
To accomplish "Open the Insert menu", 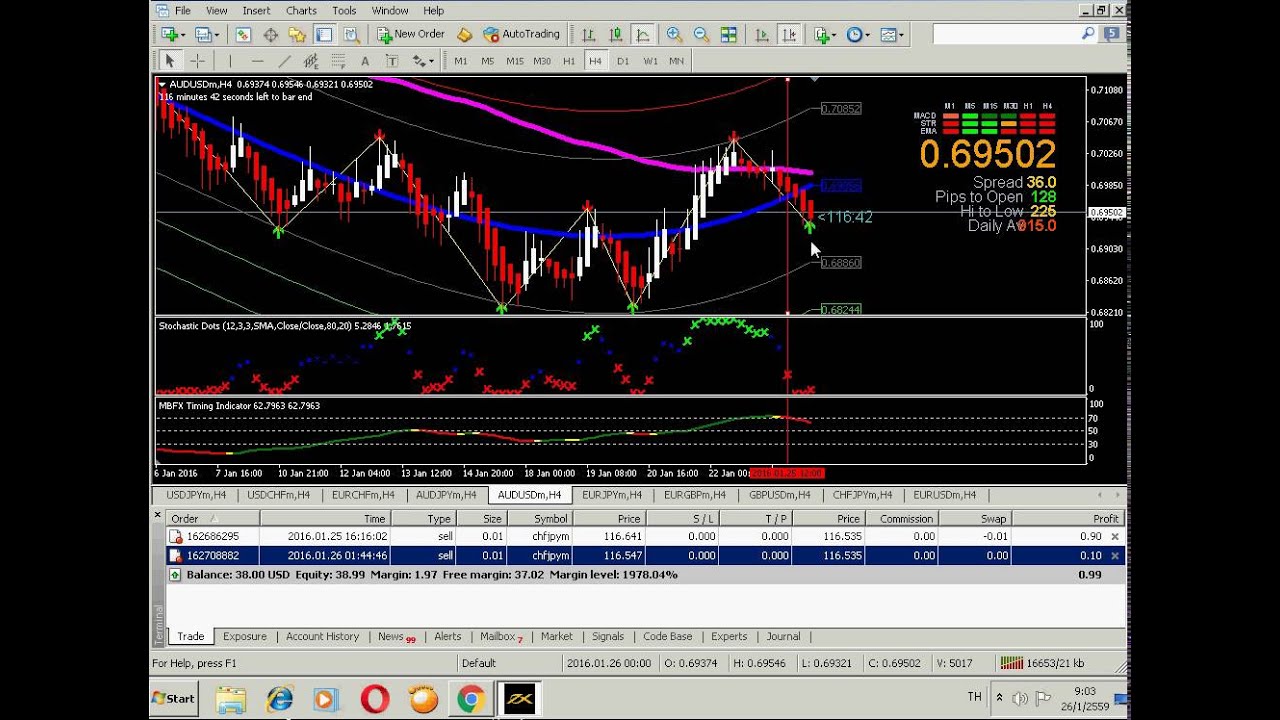I will pyautogui.click(x=256, y=10).
